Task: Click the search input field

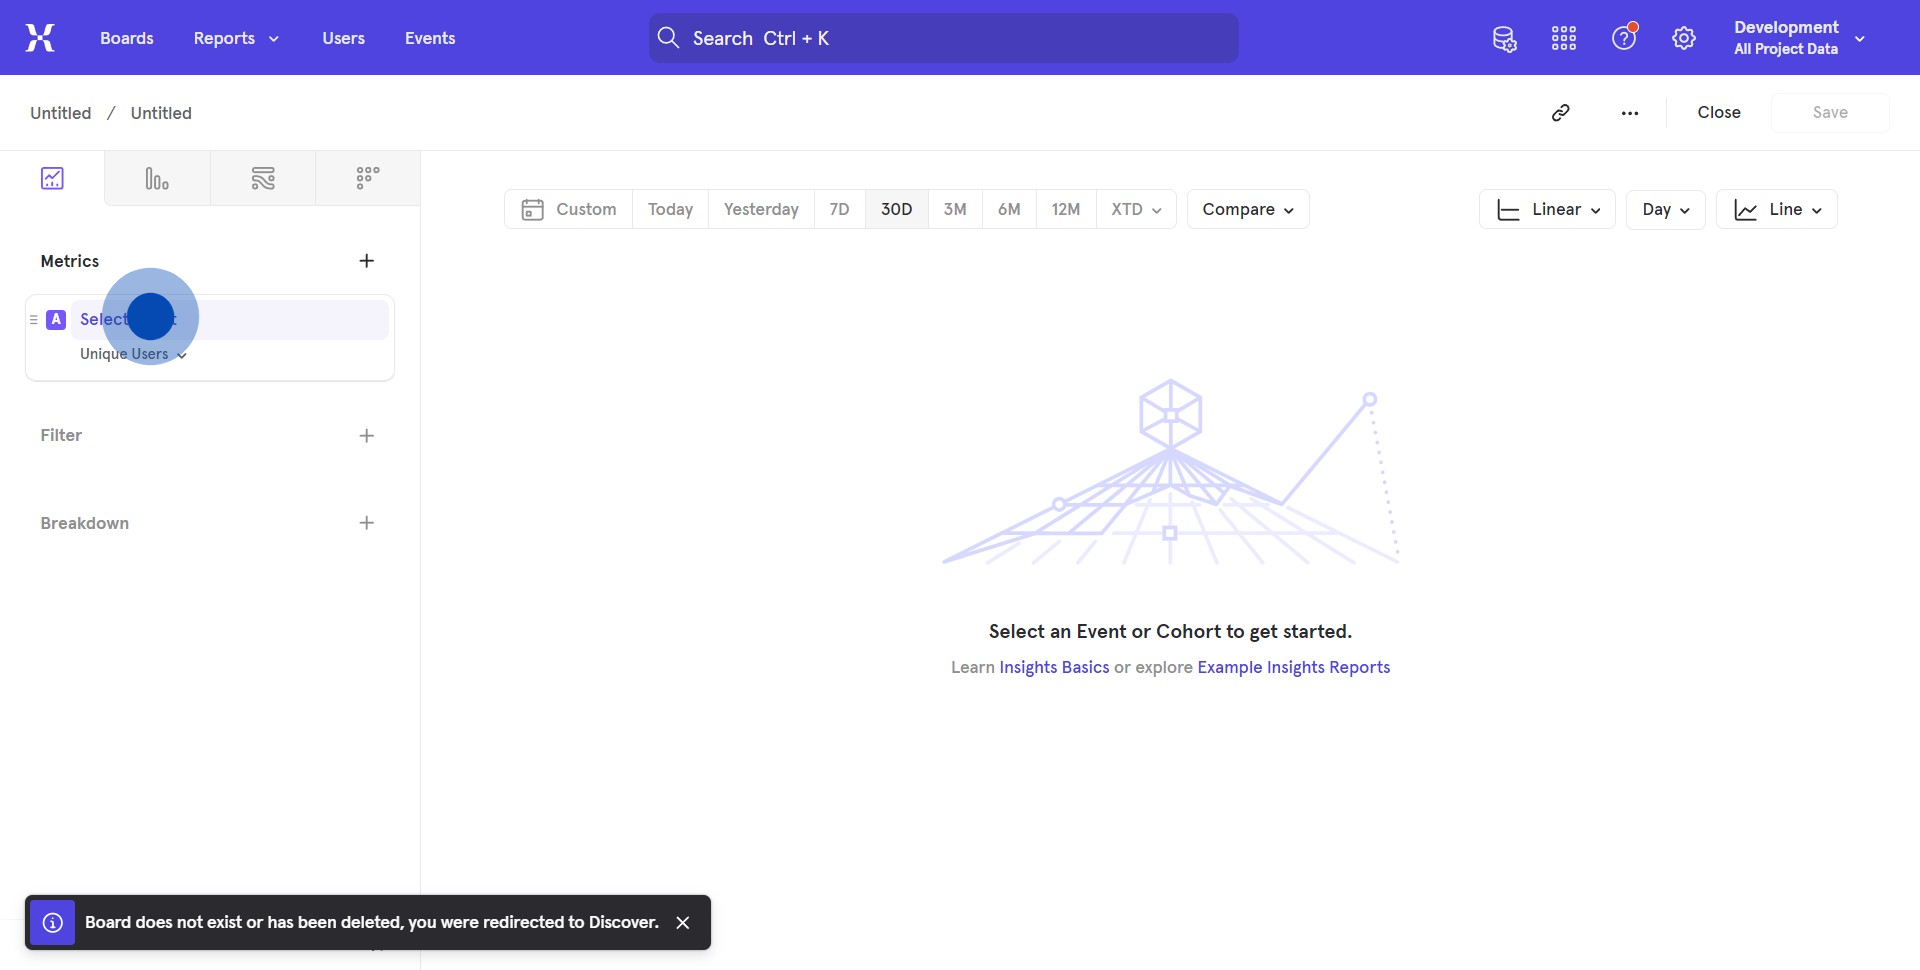Action: (943, 38)
